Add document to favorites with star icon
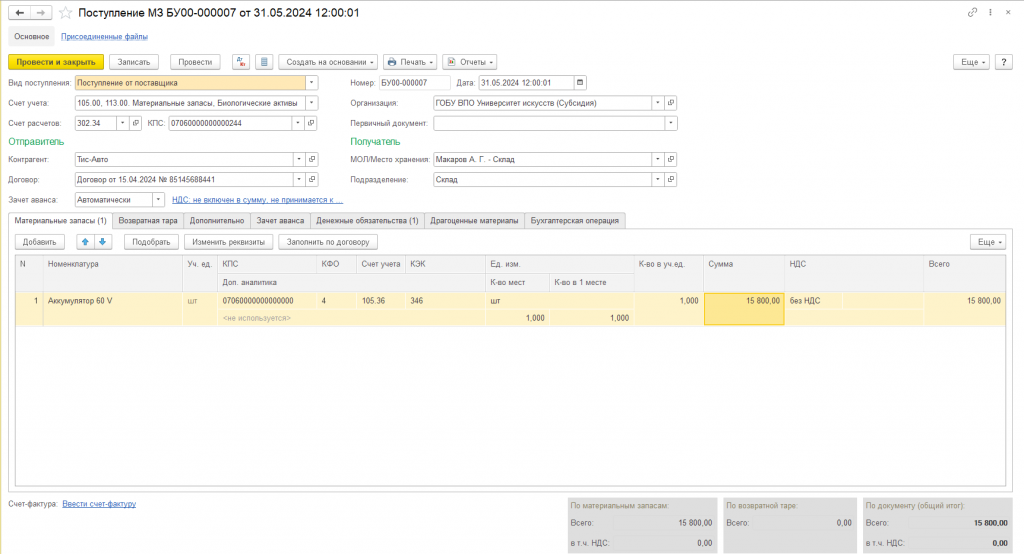Image resolution: width=1024 pixels, height=554 pixels. [65, 12]
